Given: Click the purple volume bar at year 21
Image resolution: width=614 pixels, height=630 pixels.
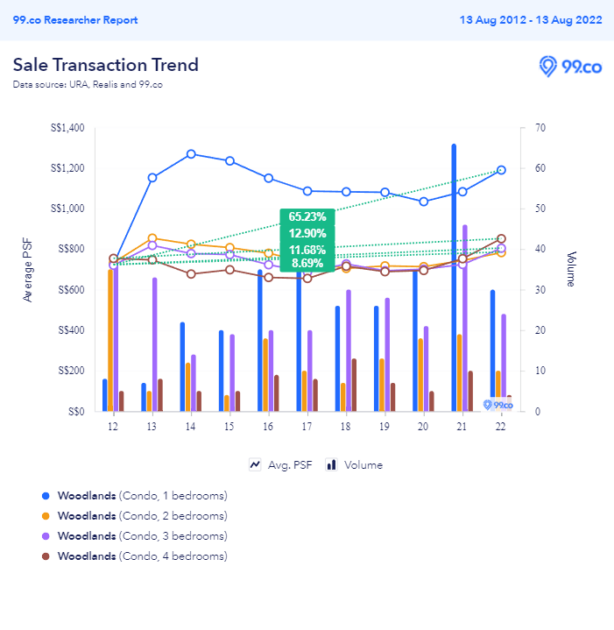Looking at the screenshot, I should pos(465,318).
